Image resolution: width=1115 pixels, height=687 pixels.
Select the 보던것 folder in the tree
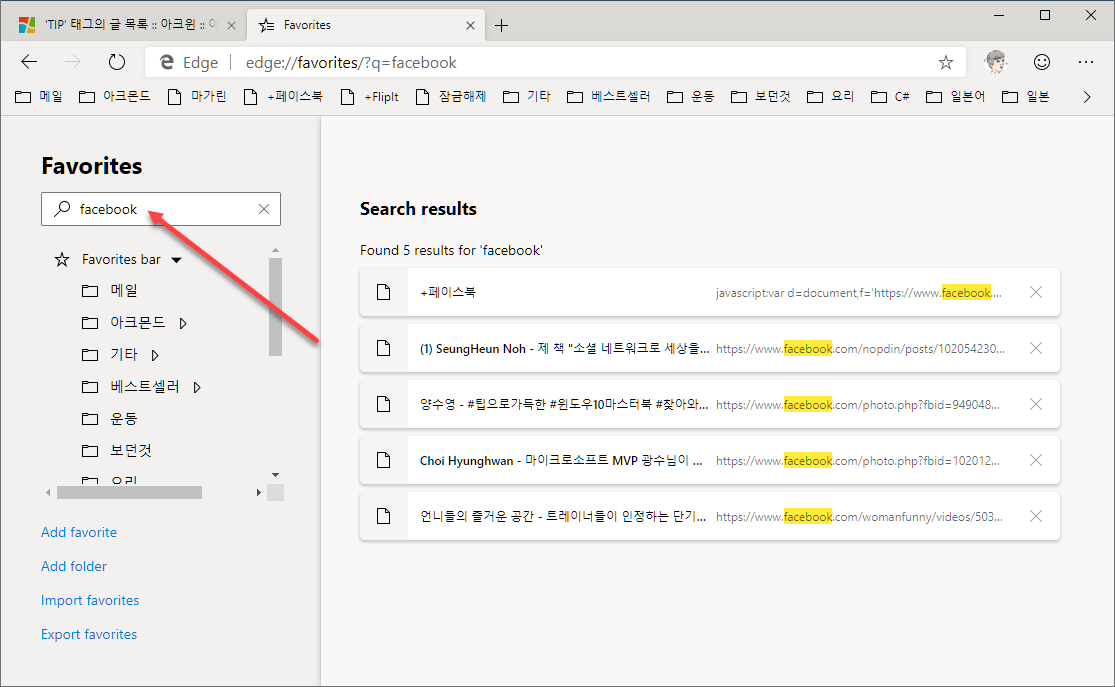point(131,450)
